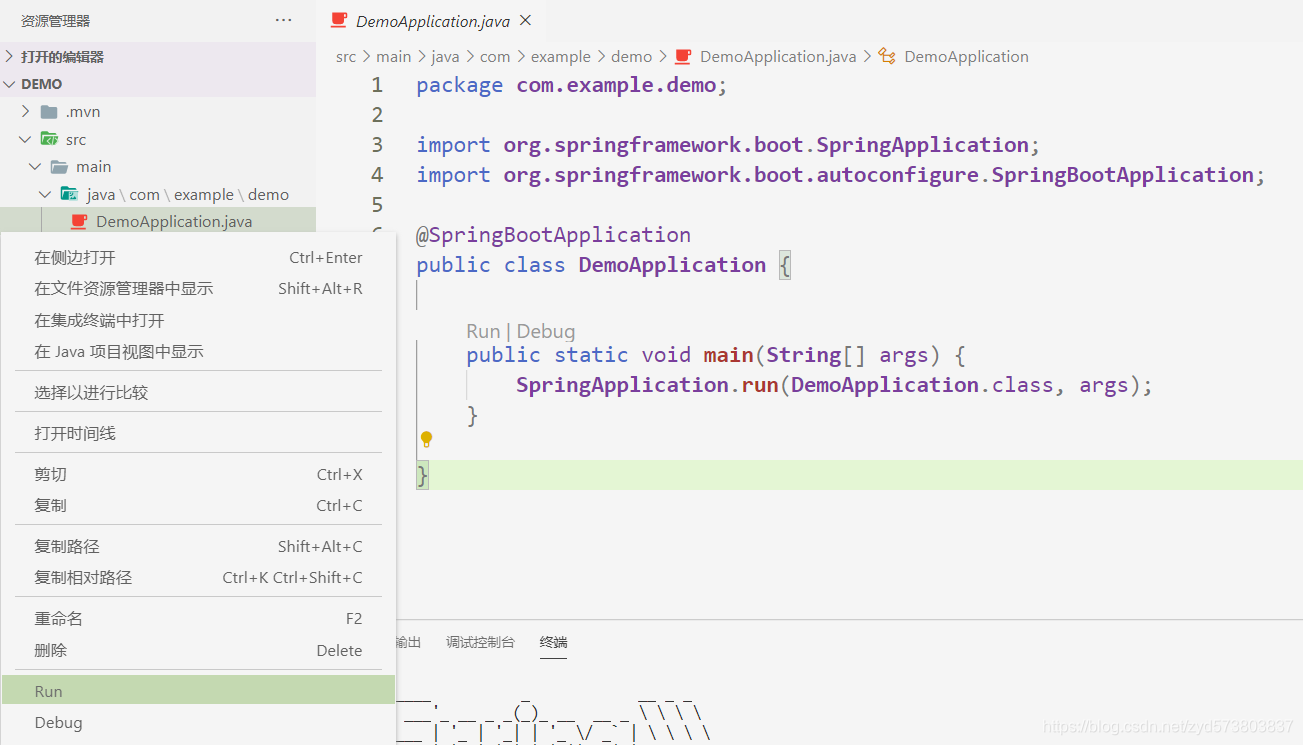Select 在文件资源管理器中显示 menu entry

click(x=198, y=288)
